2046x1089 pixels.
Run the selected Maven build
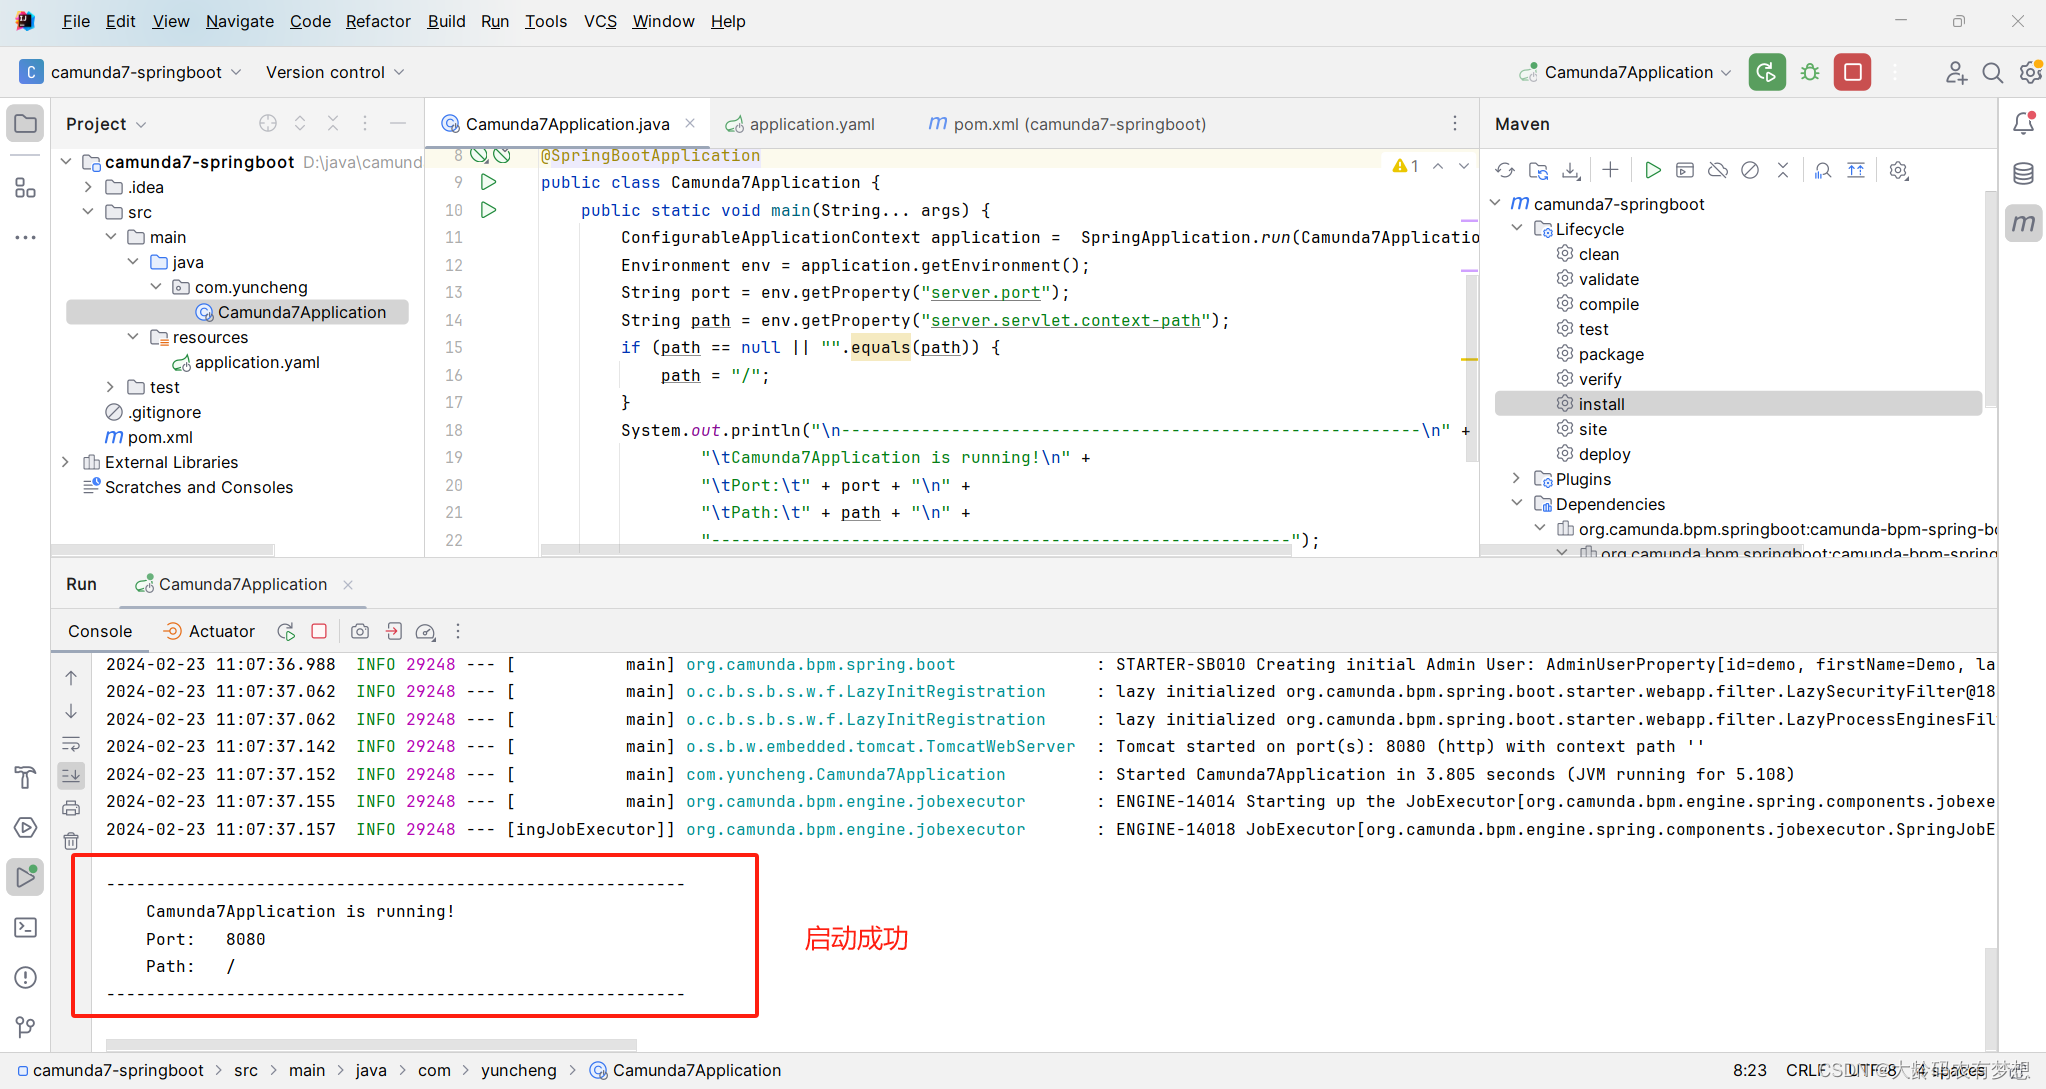pyautogui.click(x=1652, y=171)
